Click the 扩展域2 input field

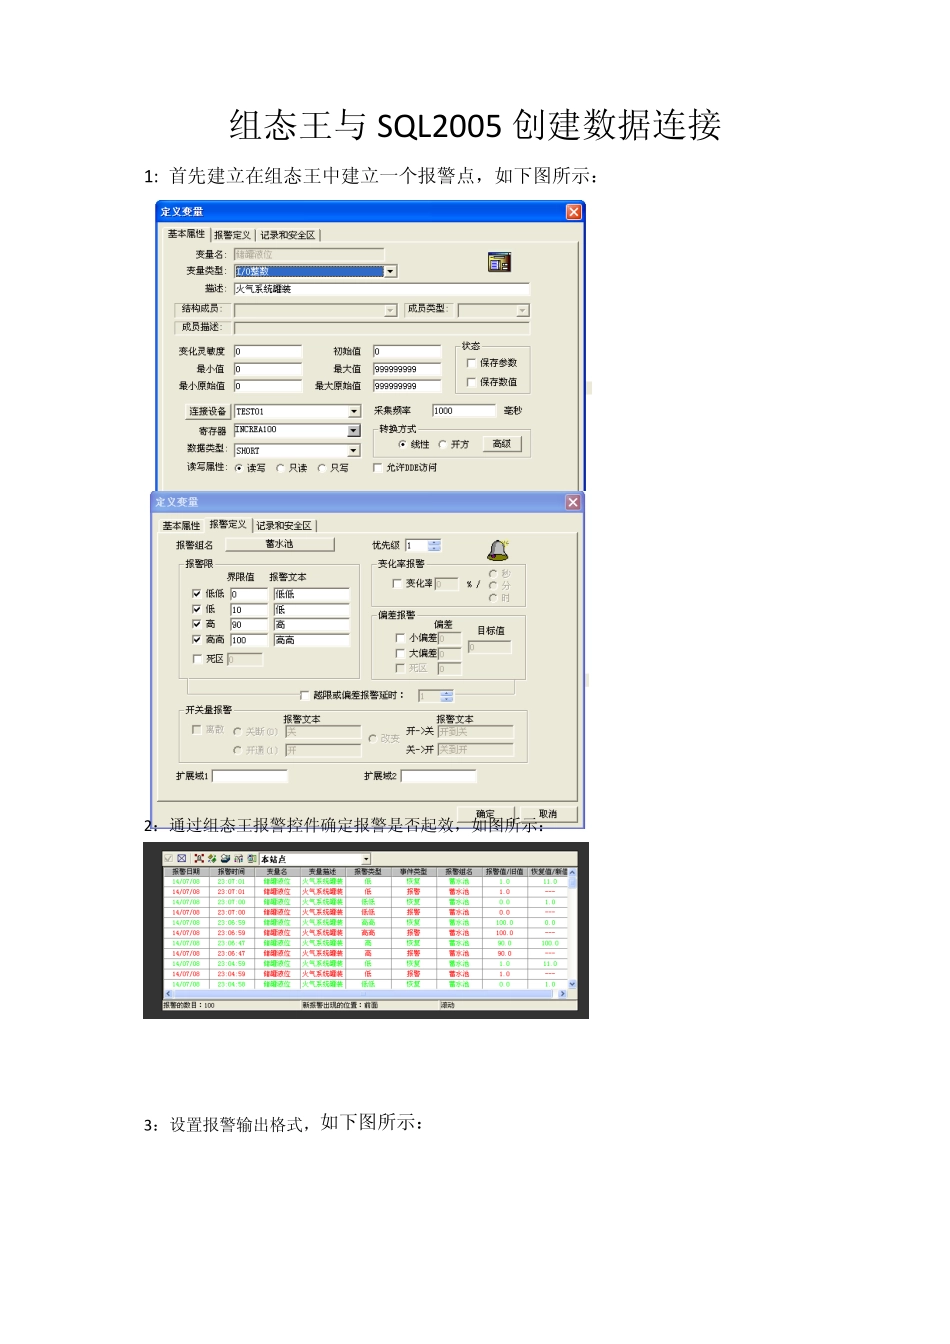[x=439, y=776]
